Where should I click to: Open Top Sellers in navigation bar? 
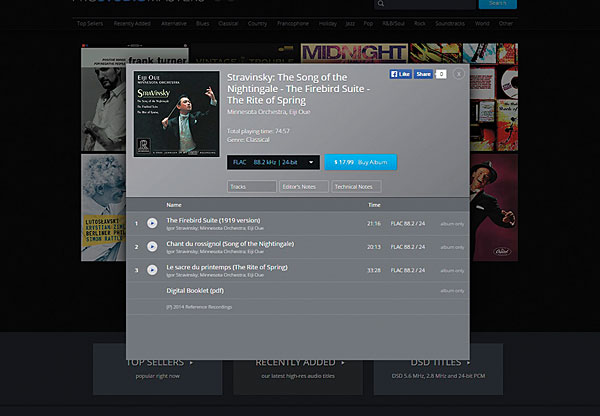click(90, 23)
